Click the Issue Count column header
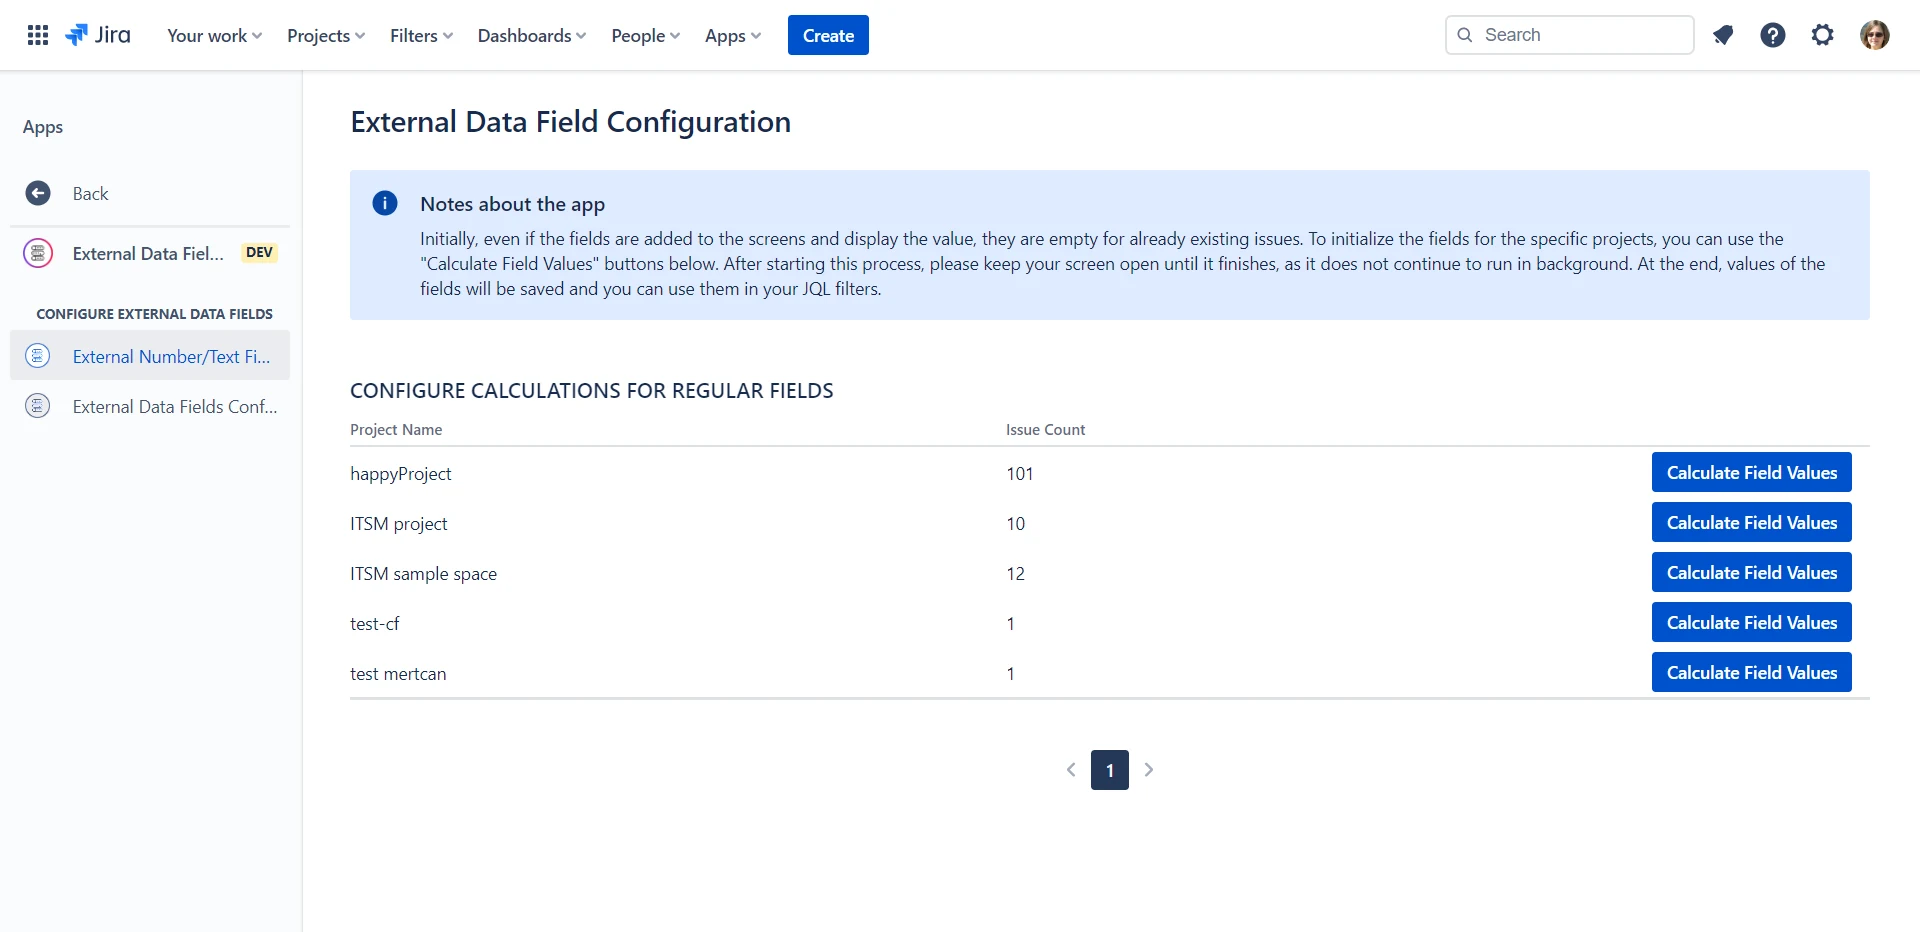1920x932 pixels. pyautogui.click(x=1045, y=429)
